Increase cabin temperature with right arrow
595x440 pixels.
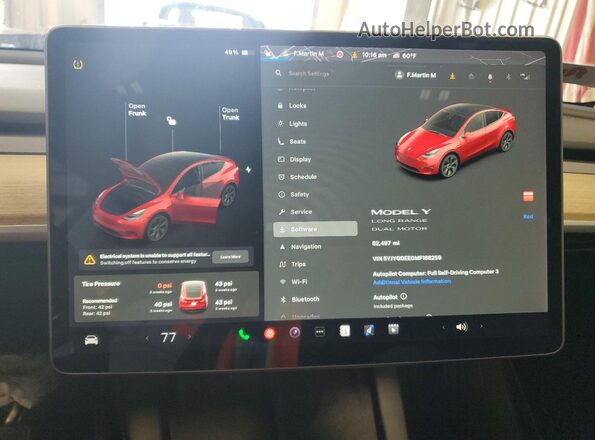click(x=189, y=337)
